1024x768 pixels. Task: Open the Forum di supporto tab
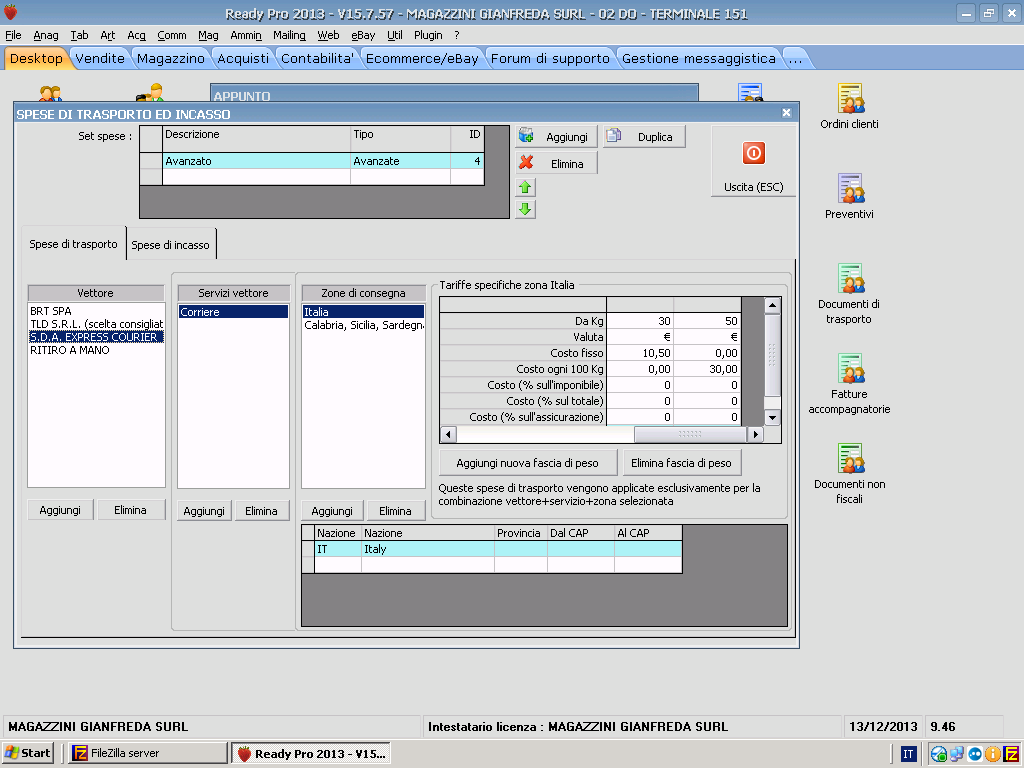tap(550, 59)
